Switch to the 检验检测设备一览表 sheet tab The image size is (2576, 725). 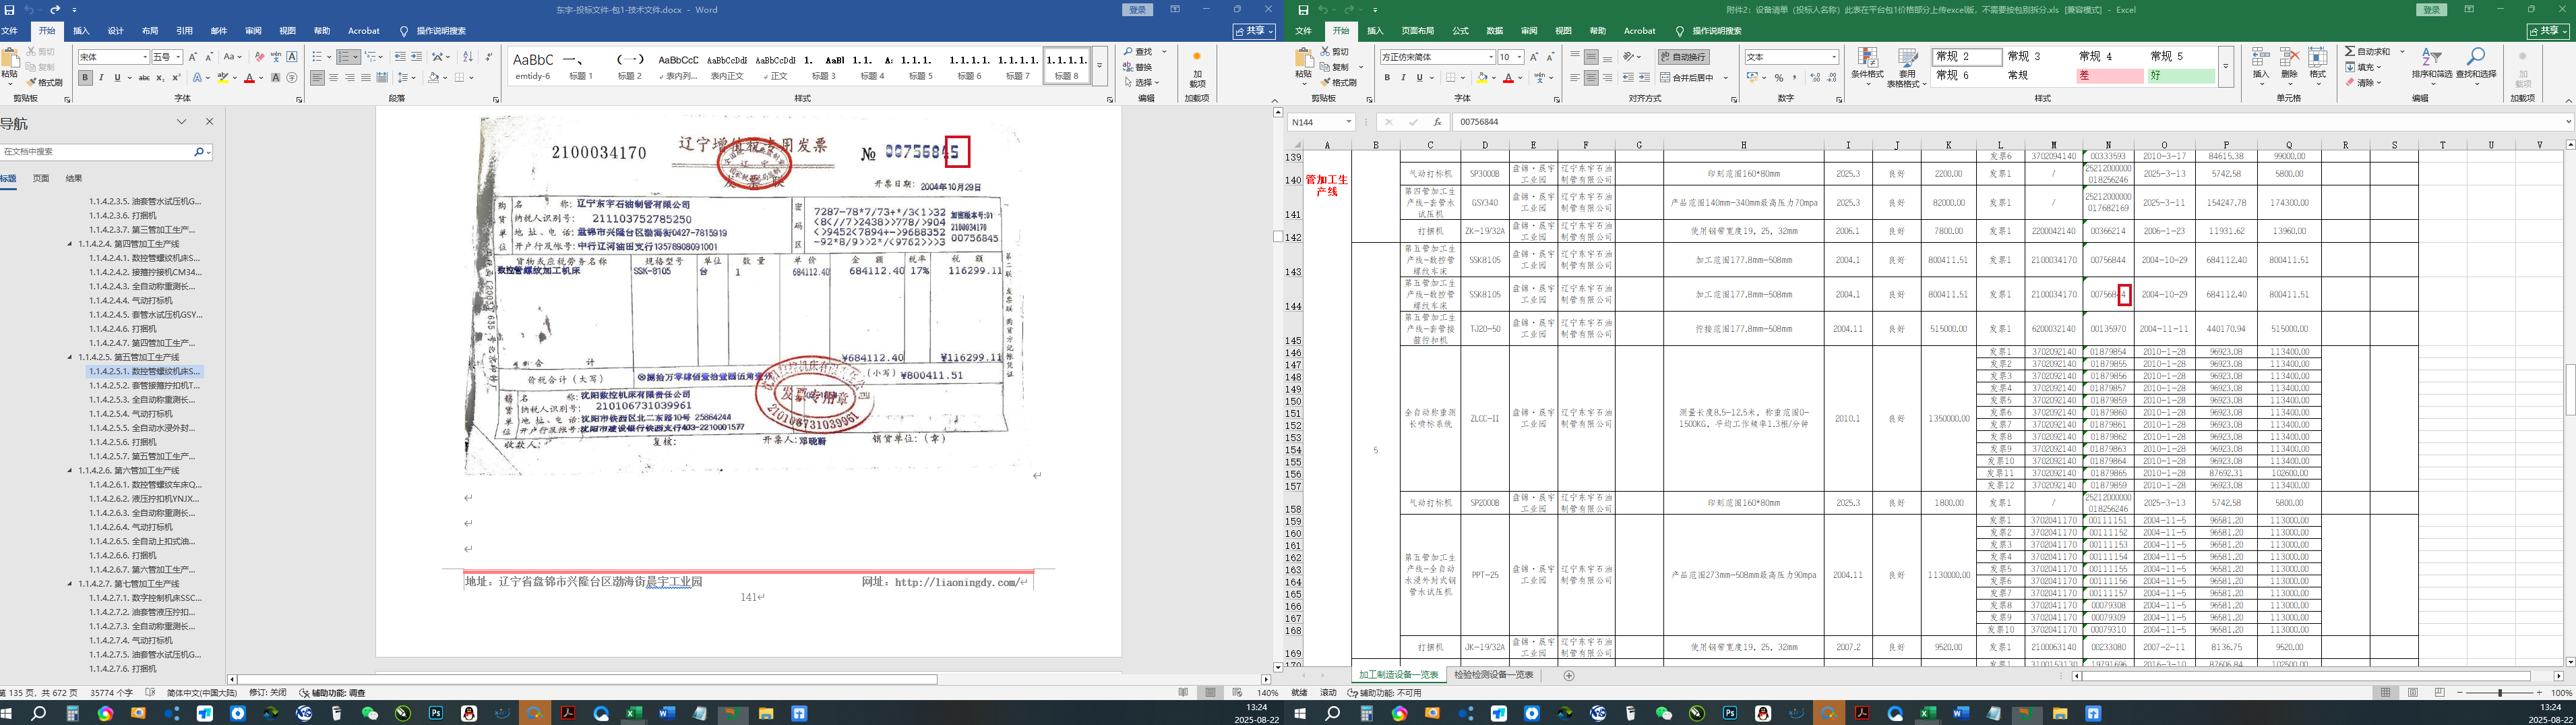click(x=1493, y=676)
